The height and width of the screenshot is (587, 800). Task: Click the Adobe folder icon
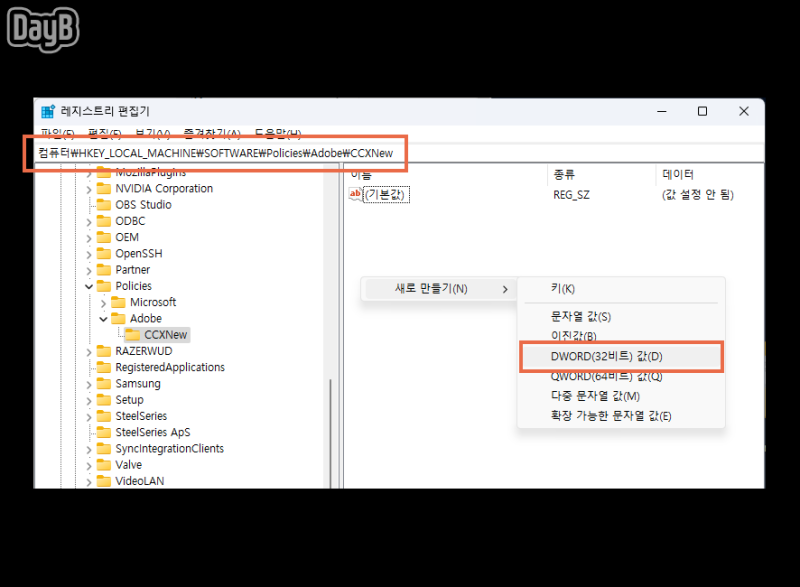[x=118, y=319]
